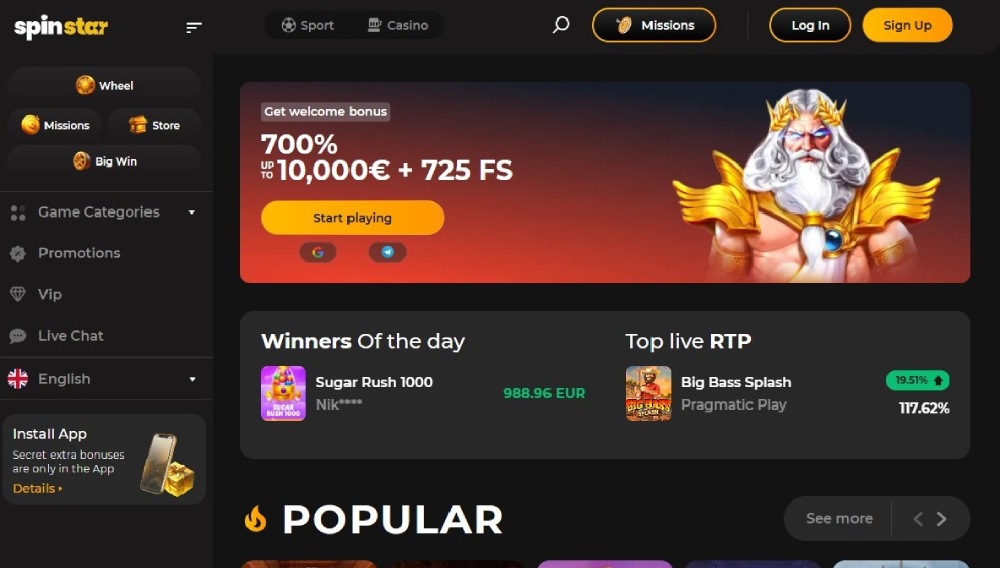Click the Start playing button

[x=352, y=217]
